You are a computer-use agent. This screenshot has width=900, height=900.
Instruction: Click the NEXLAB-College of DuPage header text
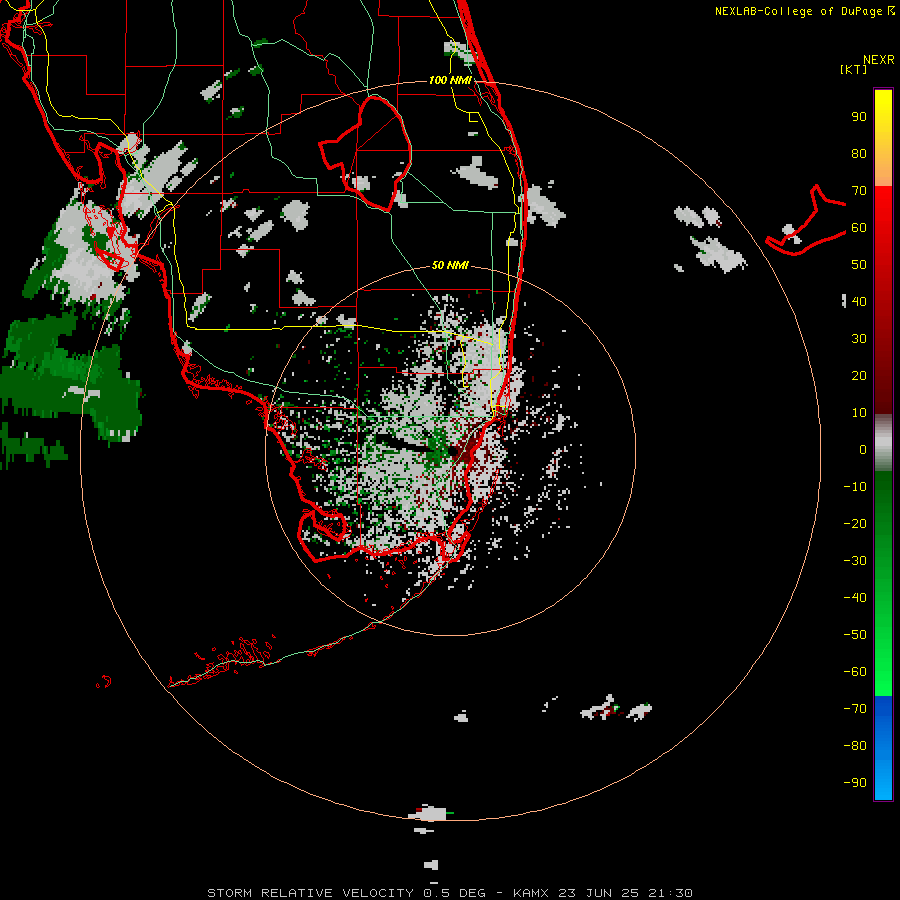pos(798,11)
